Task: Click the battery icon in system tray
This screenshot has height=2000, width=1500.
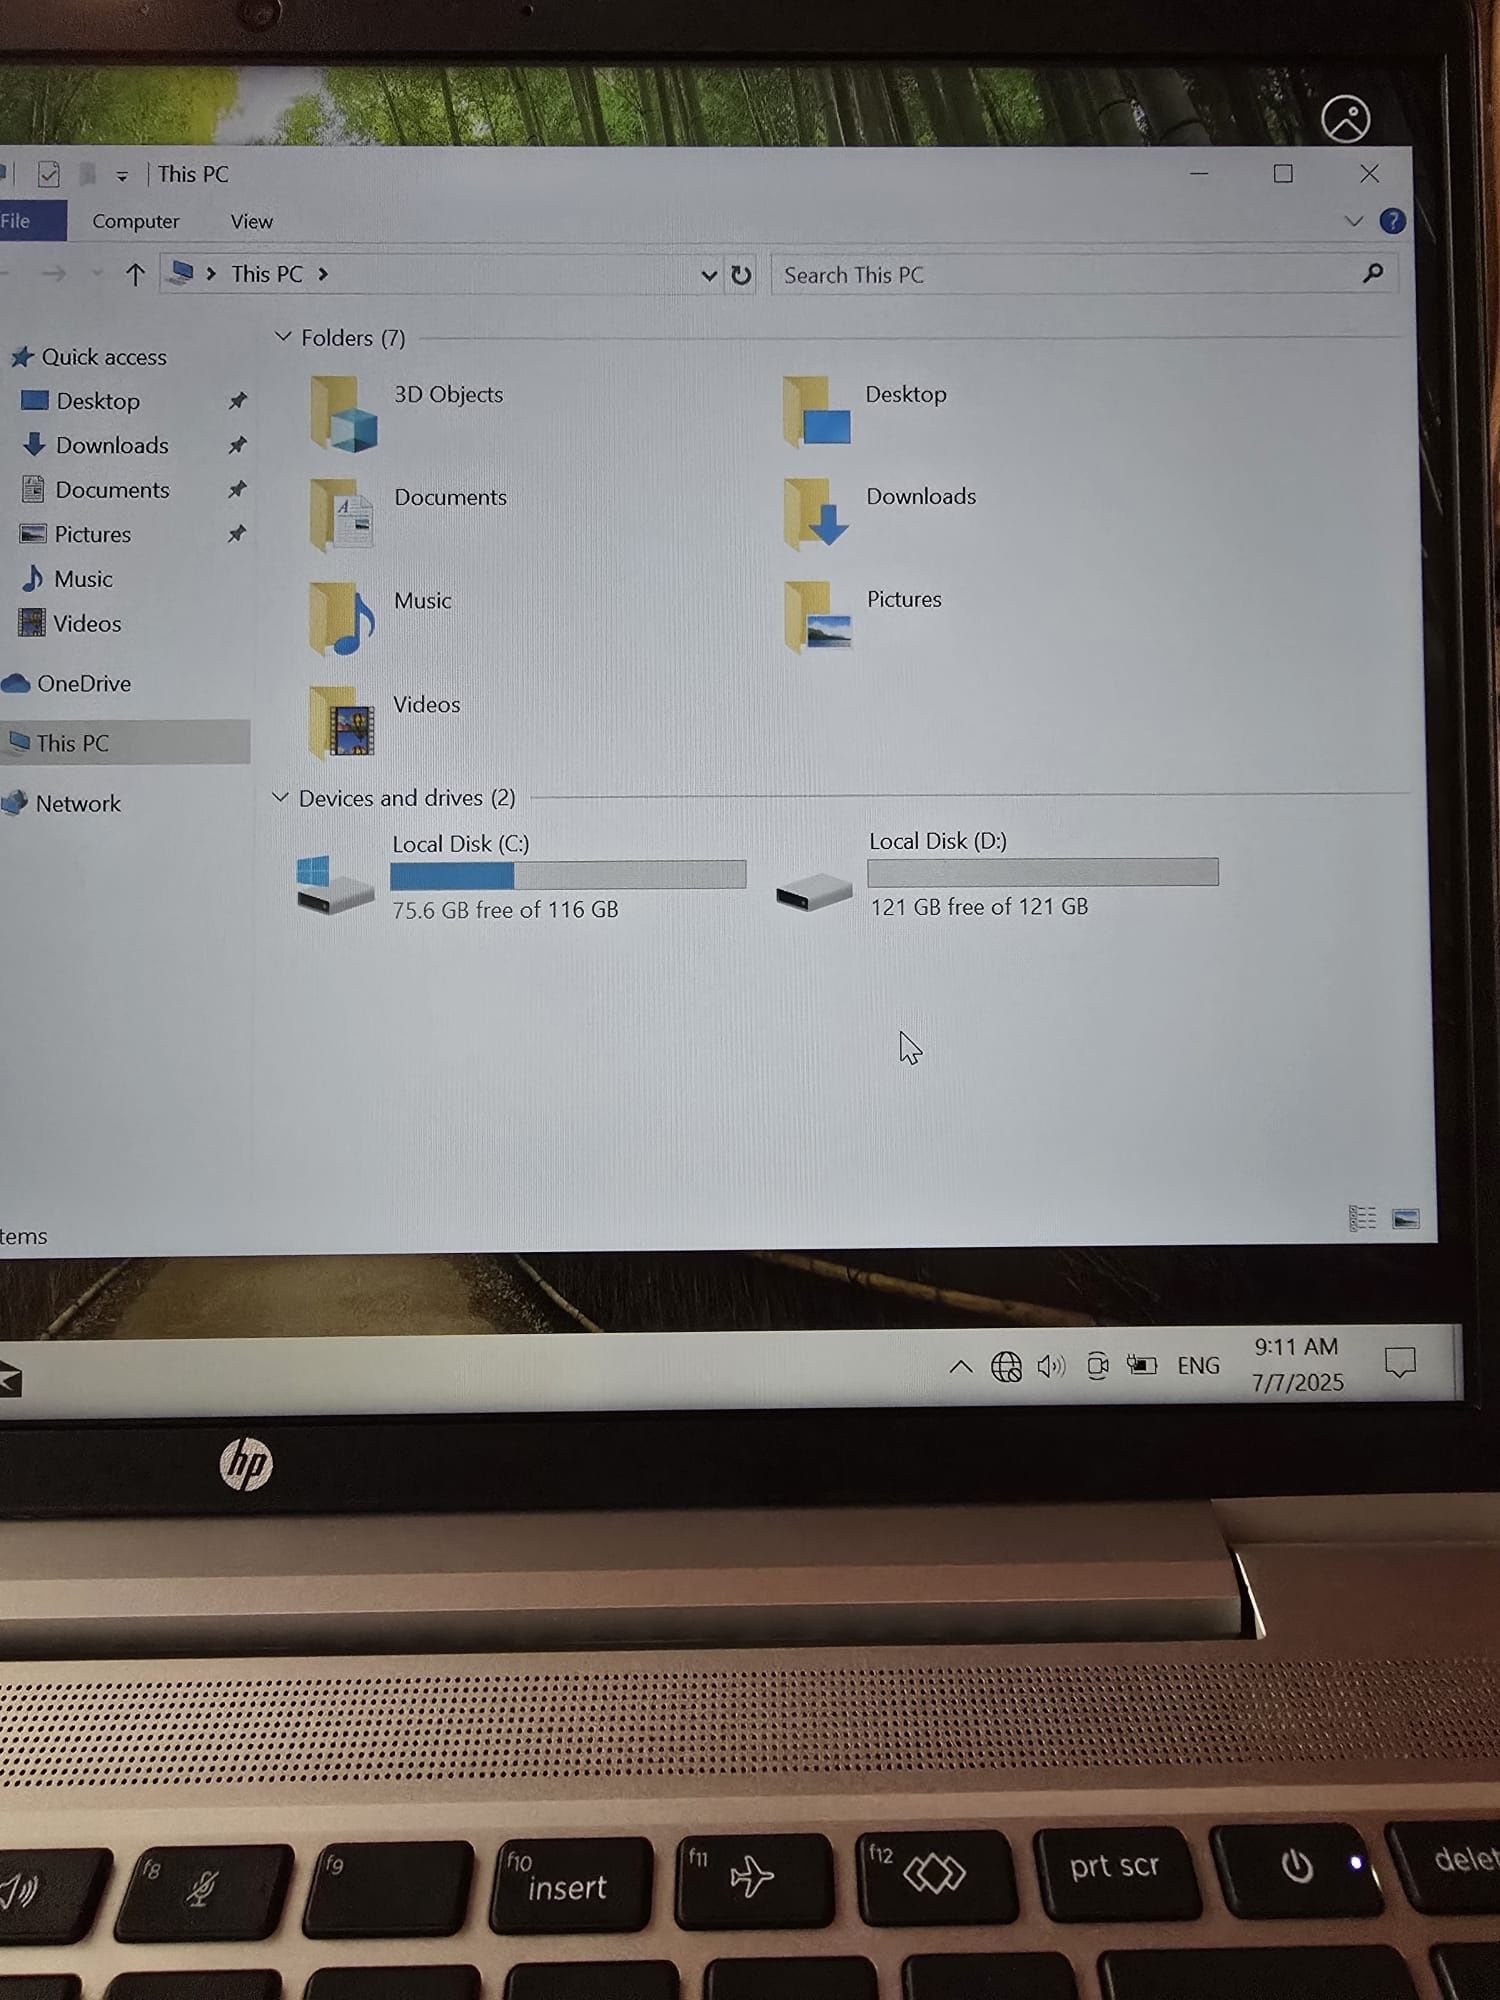Action: (1141, 1365)
